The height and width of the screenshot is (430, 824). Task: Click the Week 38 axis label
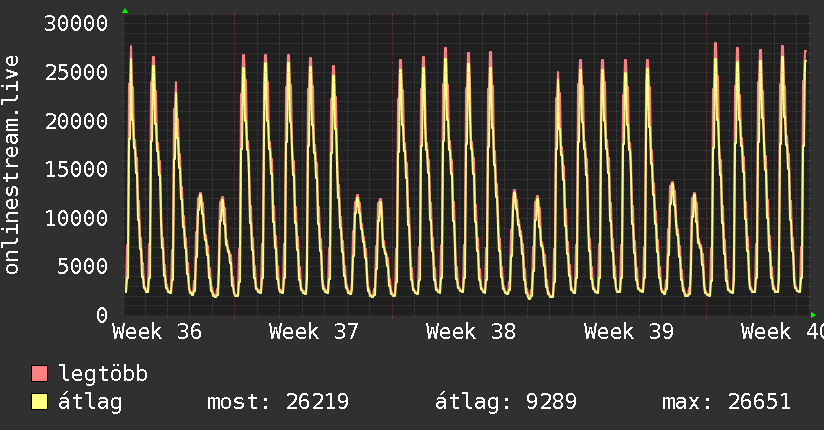pos(471,332)
